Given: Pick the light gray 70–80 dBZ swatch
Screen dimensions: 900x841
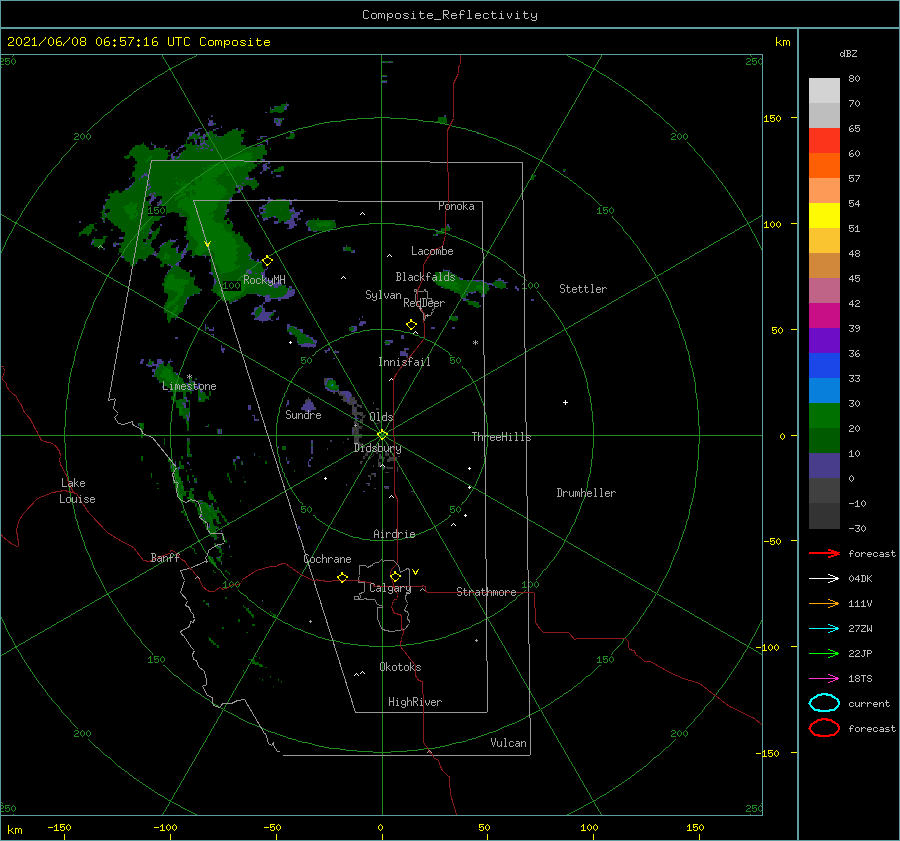Looking at the screenshot, I should (824, 91).
